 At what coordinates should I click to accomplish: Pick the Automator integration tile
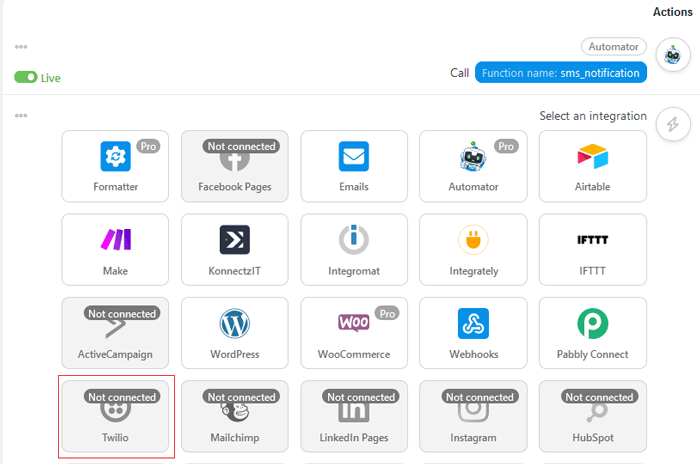473,166
